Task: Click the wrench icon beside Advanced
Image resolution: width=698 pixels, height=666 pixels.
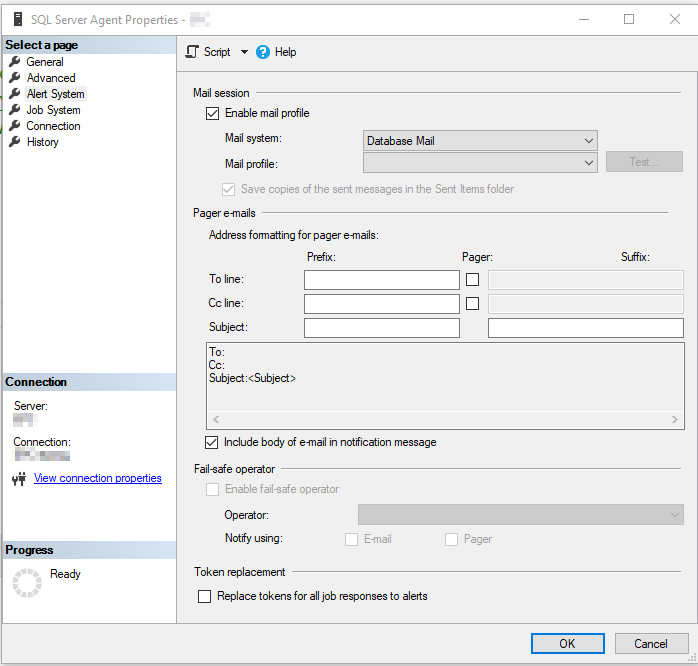Action: 15,77
